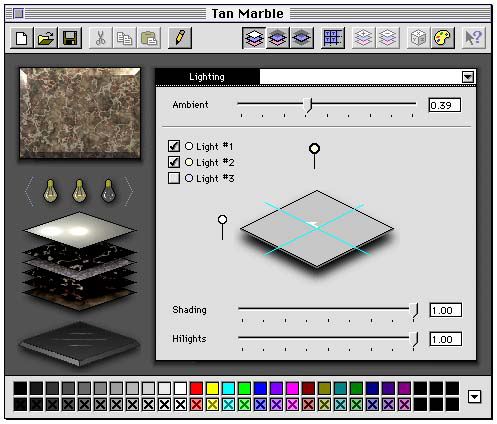Image resolution: width=497 pixels, height=424 pixels.
Task: Select the Lighting tab header
Action: pos(207,77)
